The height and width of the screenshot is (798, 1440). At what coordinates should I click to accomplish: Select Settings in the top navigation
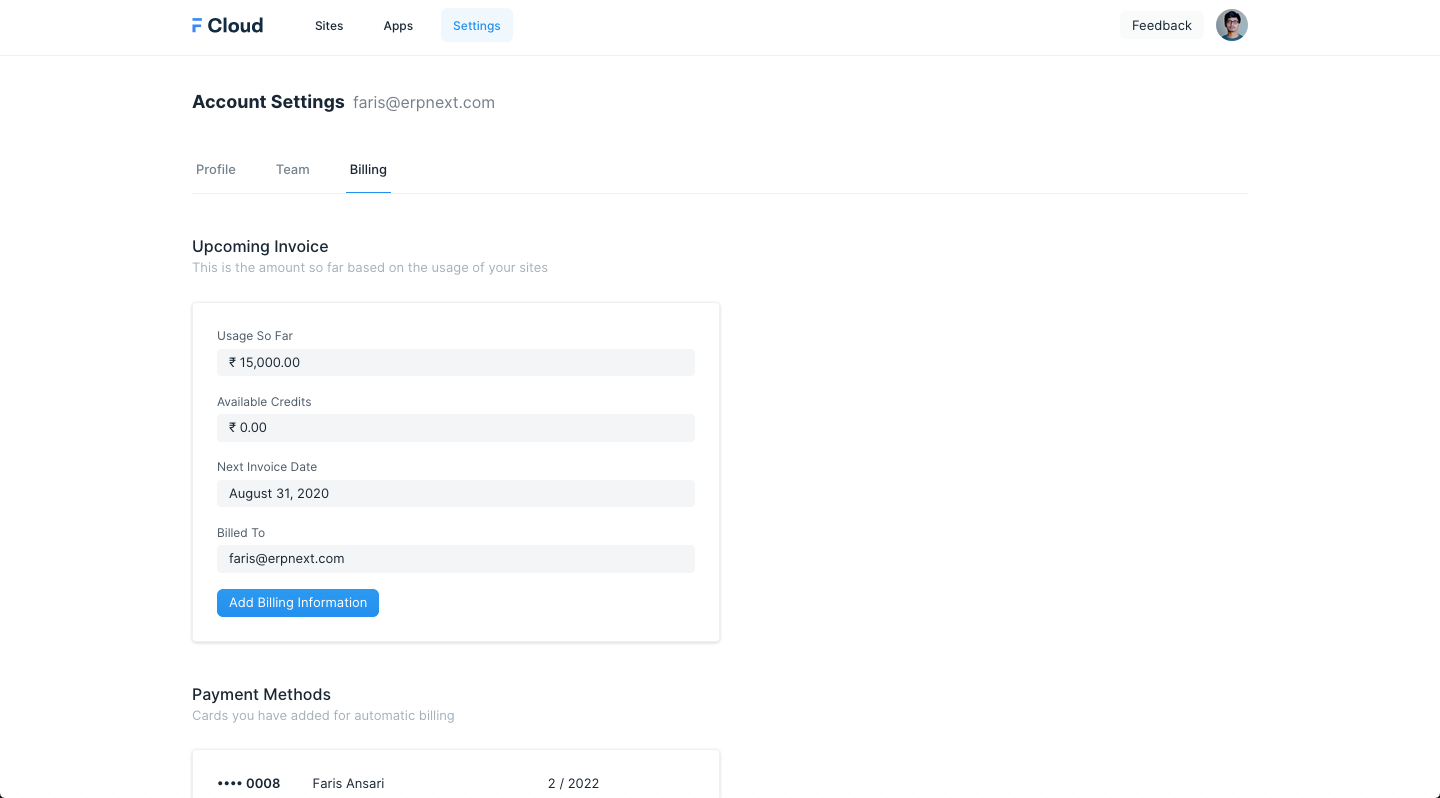point(476,26)
